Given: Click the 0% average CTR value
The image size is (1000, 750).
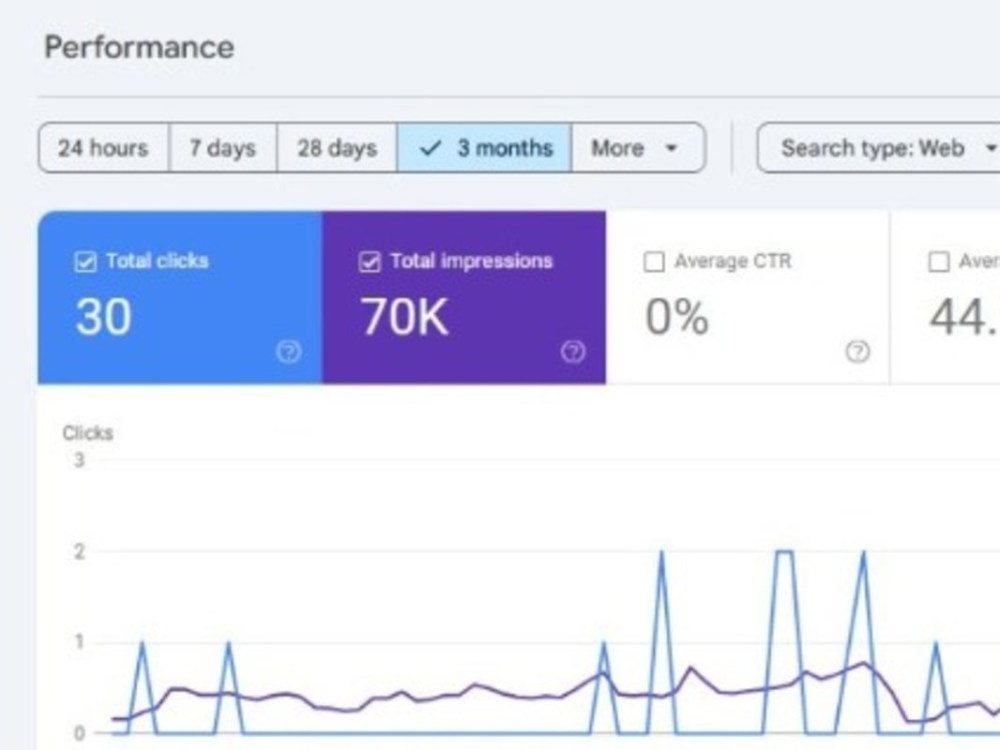Looking at the screenshot, I should tap(677, 317).
